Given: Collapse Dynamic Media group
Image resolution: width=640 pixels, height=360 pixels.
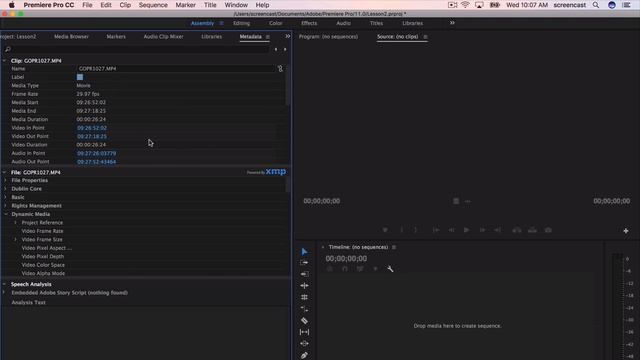Looking at the screenshot, I should point(5,214).
